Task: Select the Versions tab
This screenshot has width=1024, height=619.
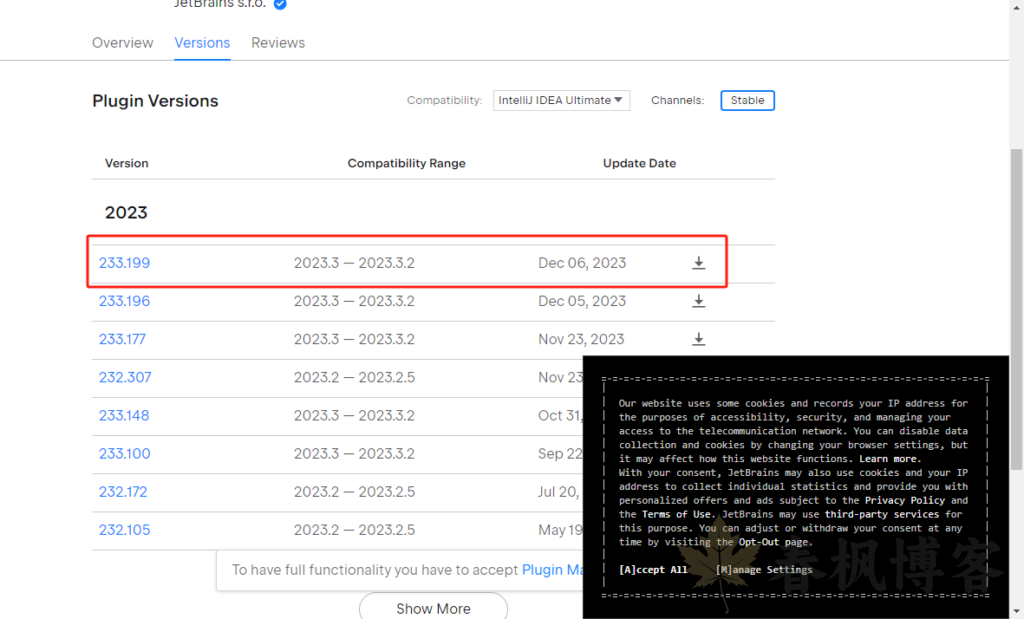Action: [x=202, y=43]
